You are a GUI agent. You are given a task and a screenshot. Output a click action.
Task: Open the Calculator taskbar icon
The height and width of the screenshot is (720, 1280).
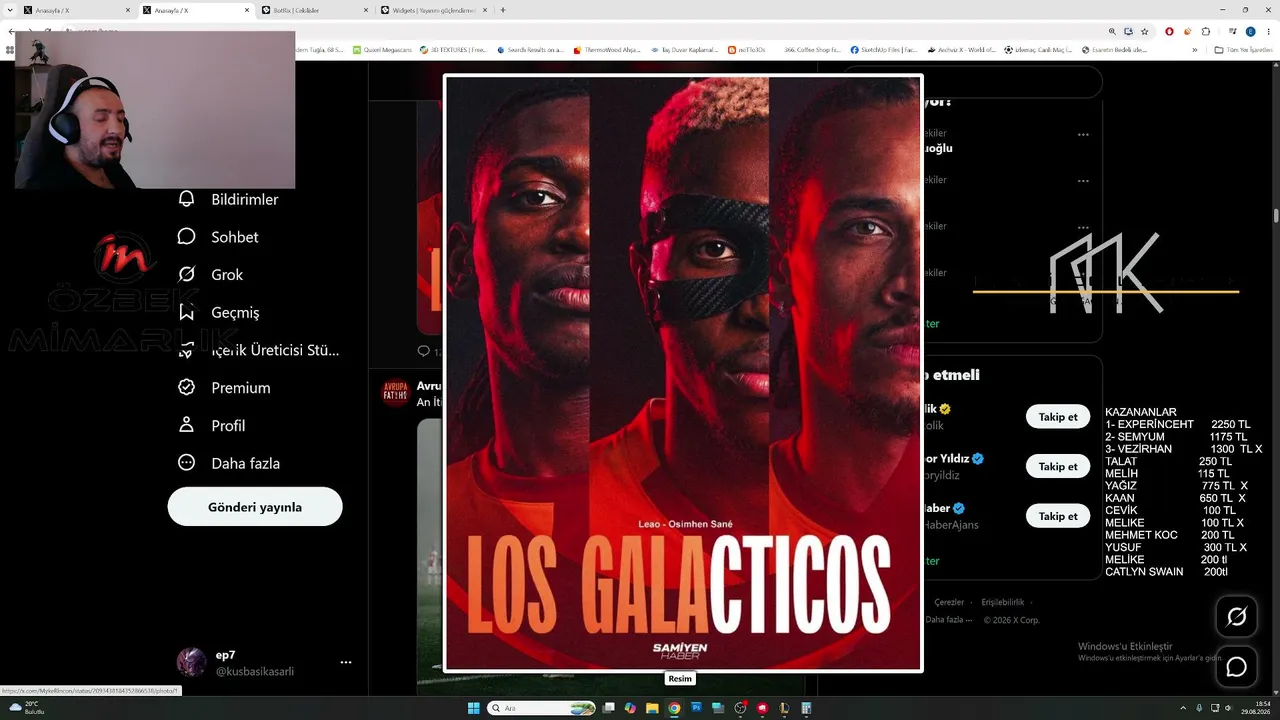click(x=806, y=708)
